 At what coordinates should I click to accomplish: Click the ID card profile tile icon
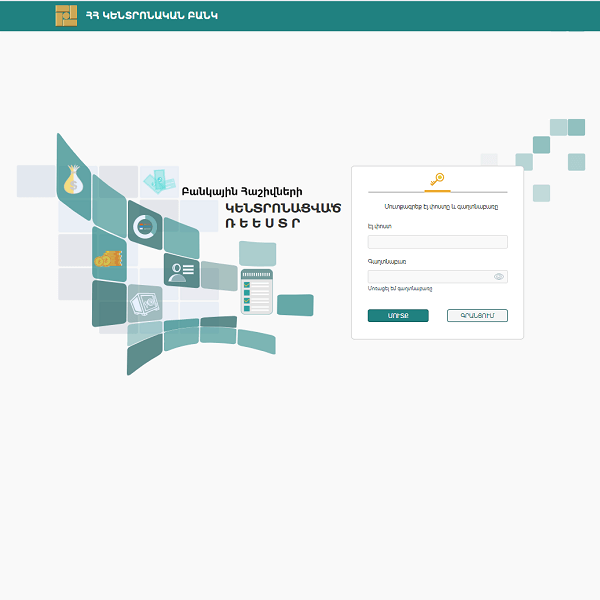[x=181, y=270]
